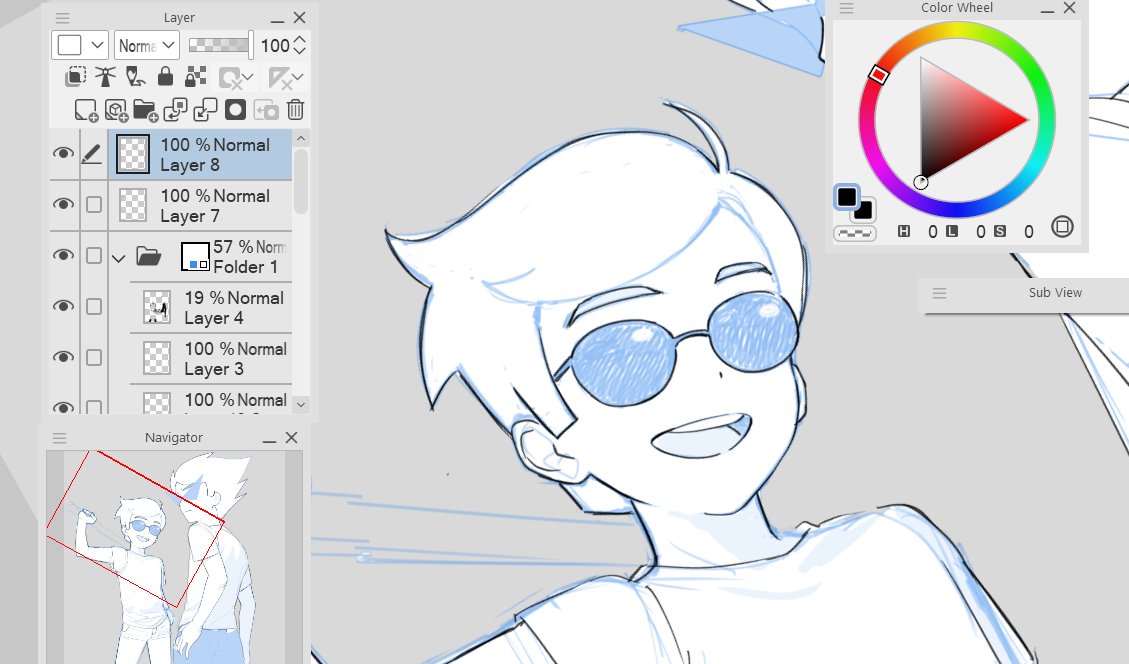This screenshot has width=1129, height=664.
Task: Open the Color Wheel panel menu
Action: click(847, 8)
